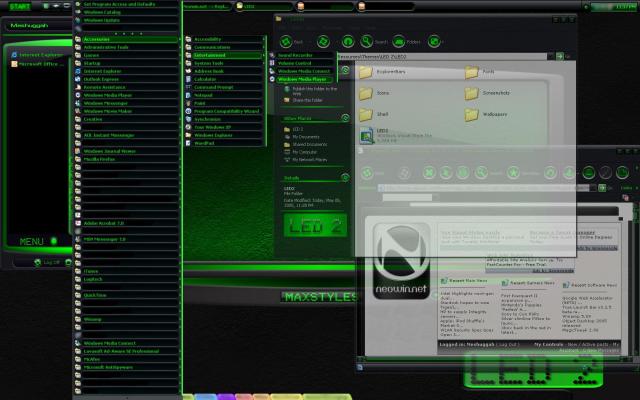
Task: Click the green Go arrow button
Action: (560, 56)
